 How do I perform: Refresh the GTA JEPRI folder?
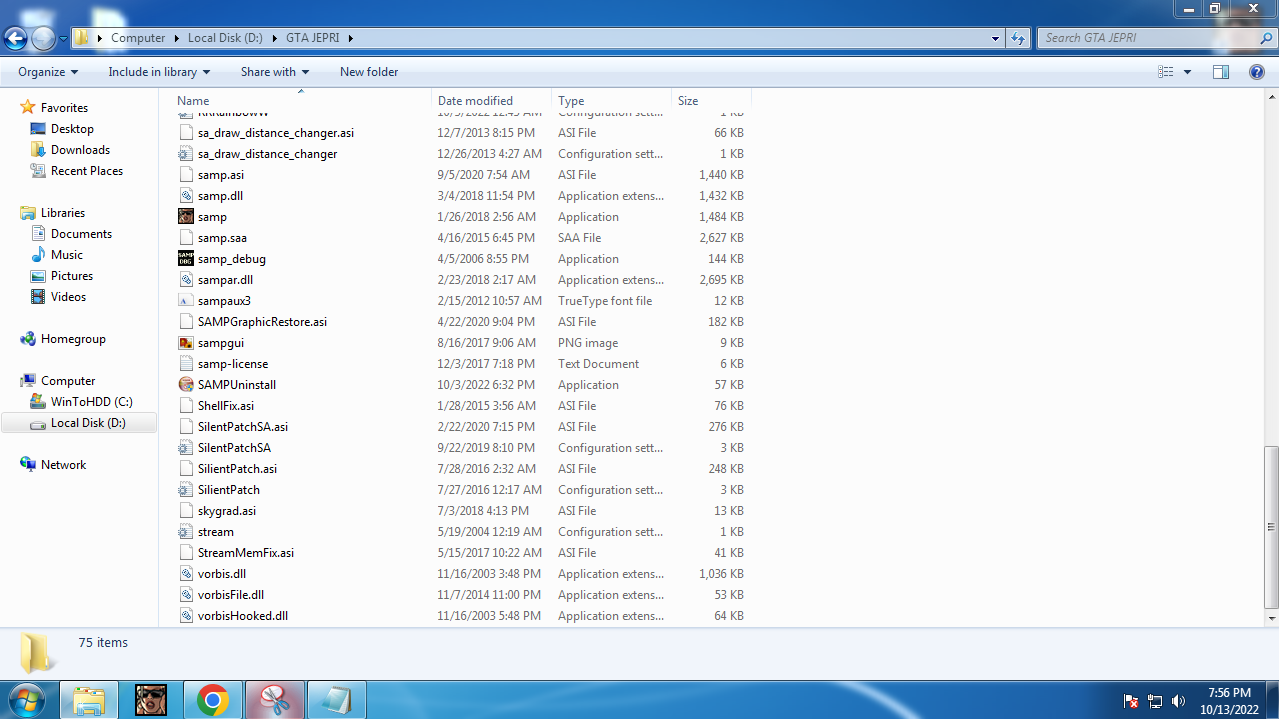pos(1018,38)
